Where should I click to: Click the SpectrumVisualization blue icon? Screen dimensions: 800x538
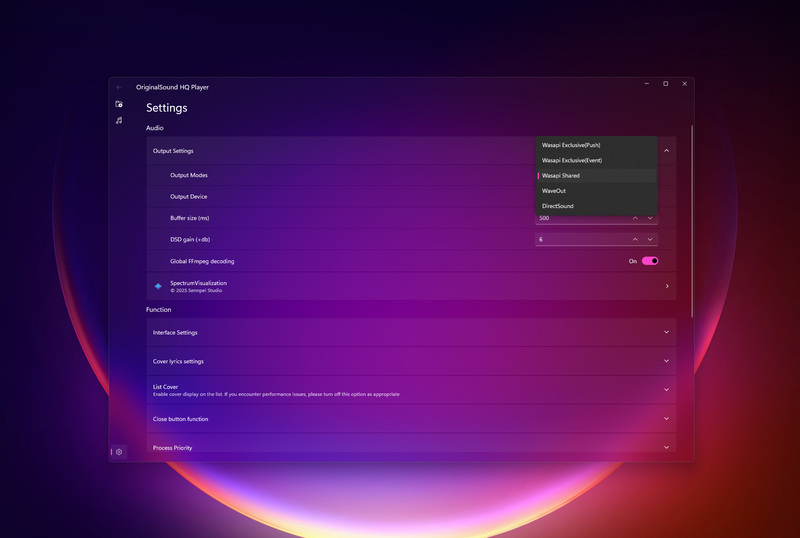click(x=158, y=286)
